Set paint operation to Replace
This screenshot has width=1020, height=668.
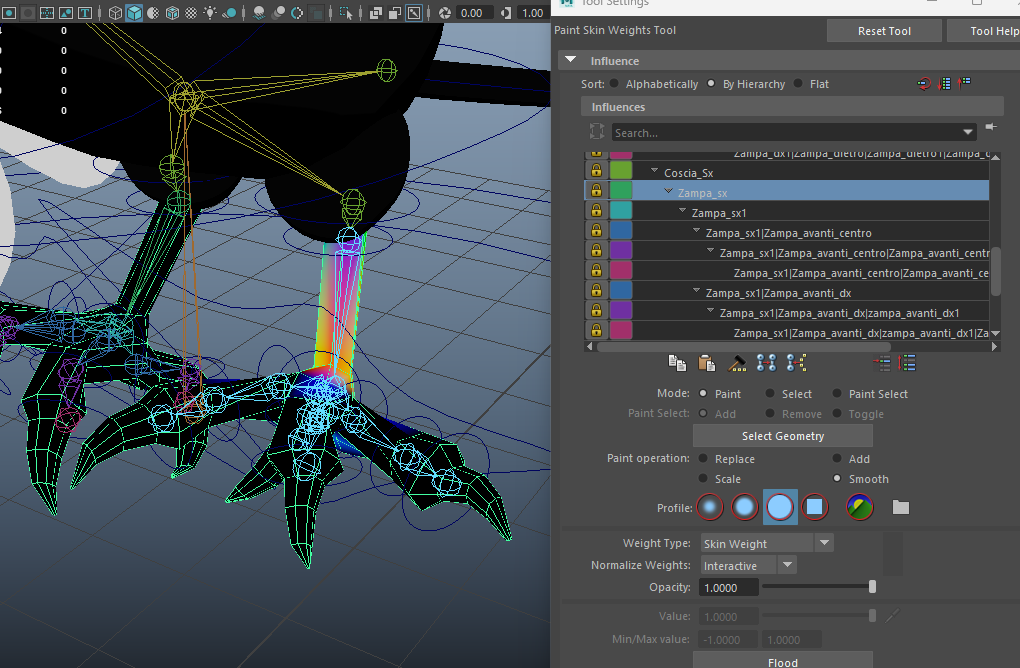704,459
